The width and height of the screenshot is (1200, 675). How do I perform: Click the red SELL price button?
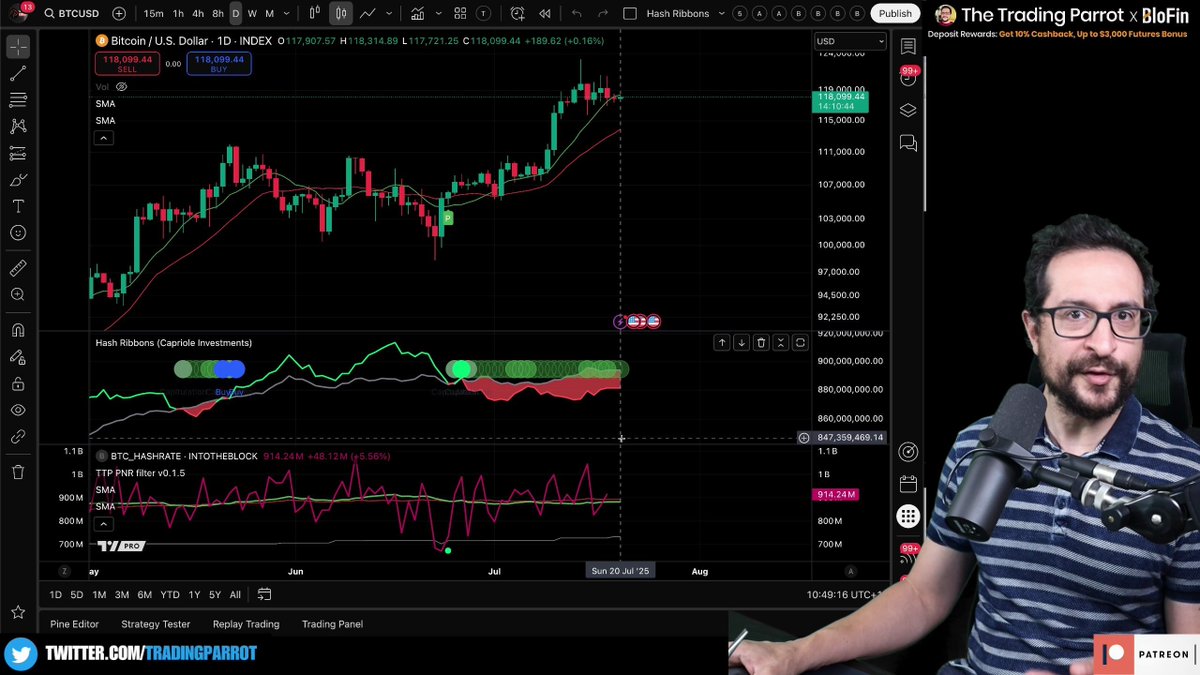click(126, 64)
